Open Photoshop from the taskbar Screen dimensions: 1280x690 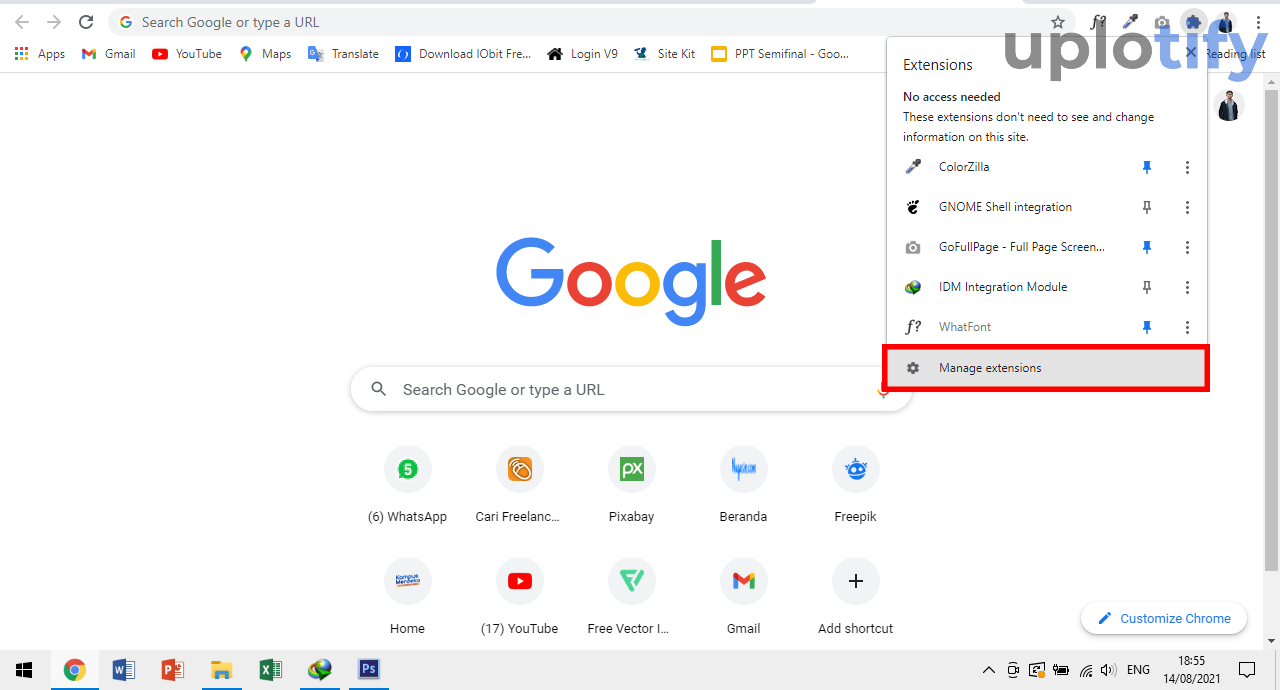[x=369, y=670]
